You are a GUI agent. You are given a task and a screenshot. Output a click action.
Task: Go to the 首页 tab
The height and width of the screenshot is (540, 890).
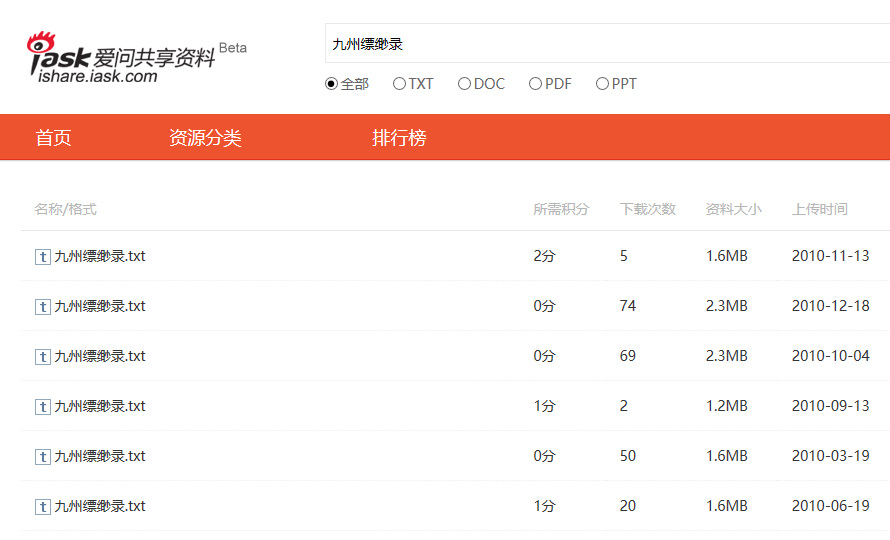point(54,138)
